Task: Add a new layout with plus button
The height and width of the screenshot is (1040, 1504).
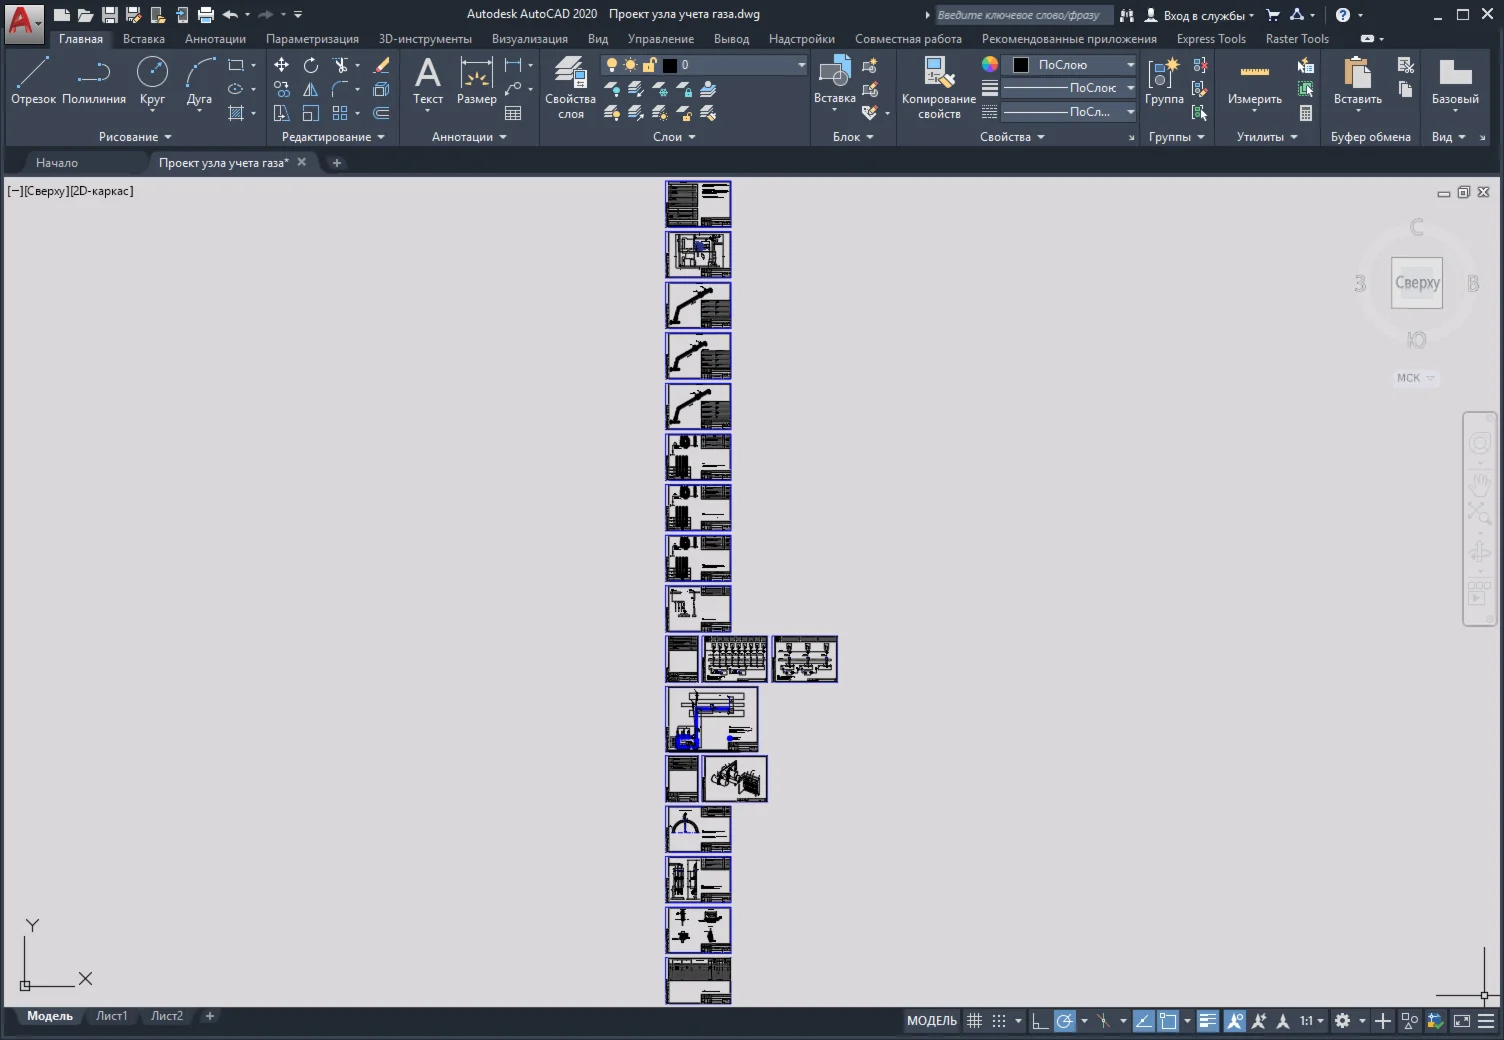Action: click(210, 1016)
